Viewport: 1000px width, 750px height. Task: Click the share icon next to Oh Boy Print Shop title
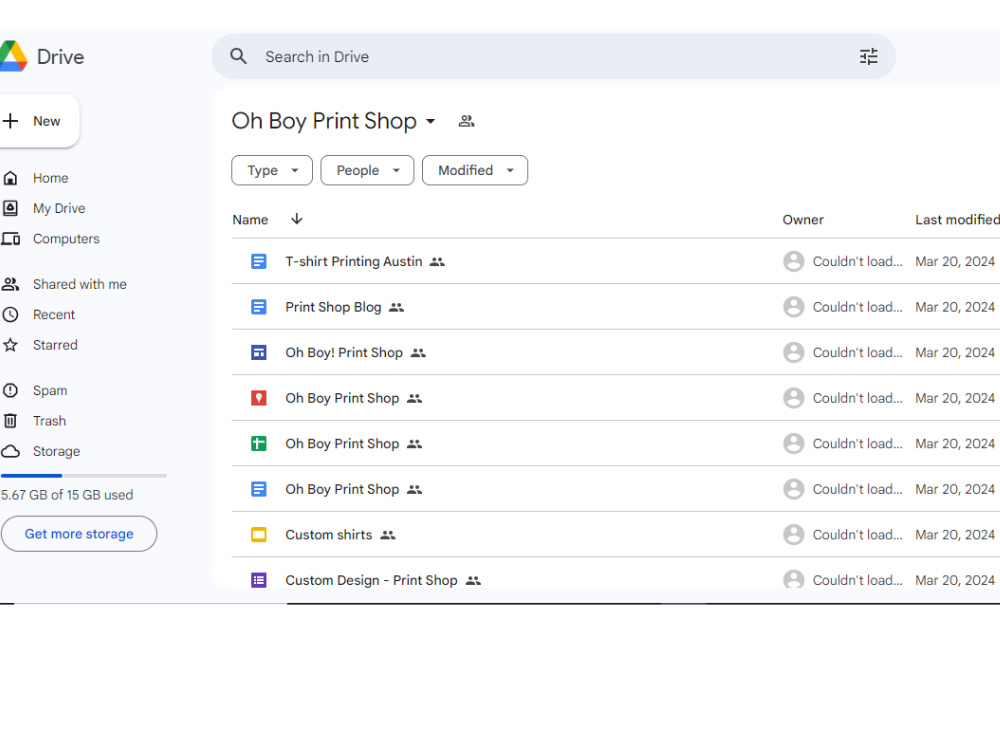point(466,120)
